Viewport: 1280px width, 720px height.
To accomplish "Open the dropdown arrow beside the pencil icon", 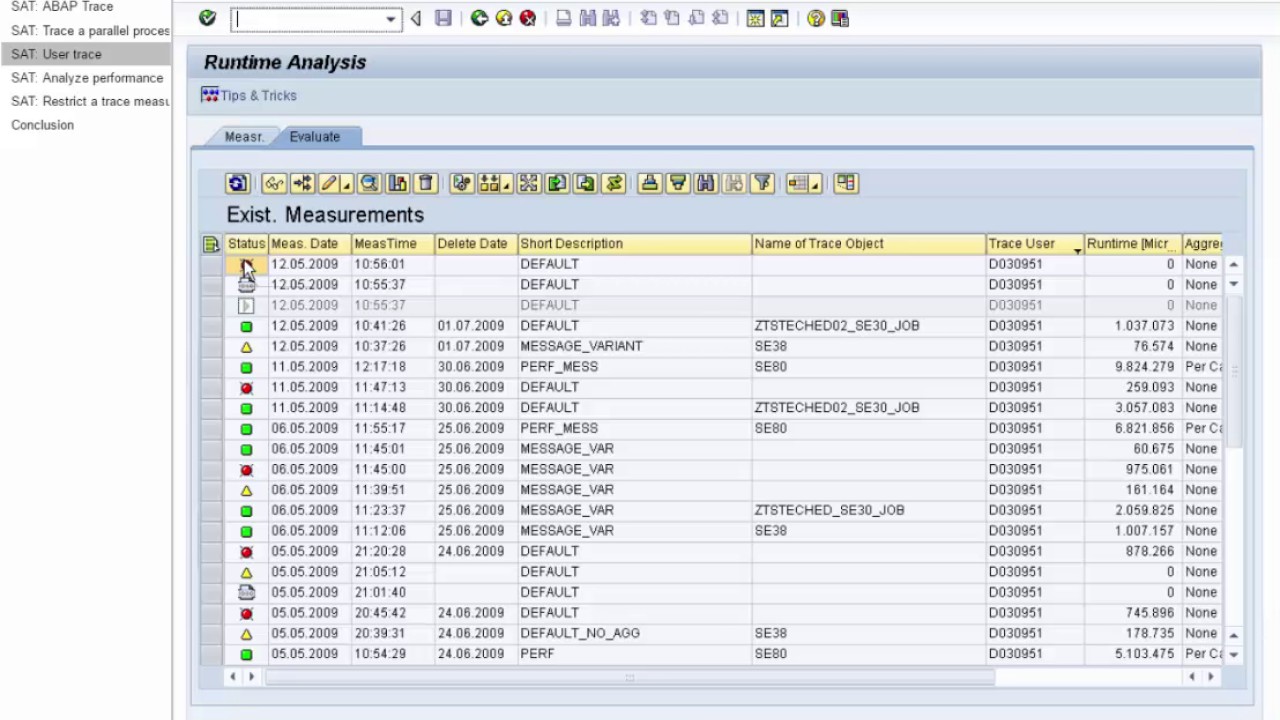I will coord(347,183).
